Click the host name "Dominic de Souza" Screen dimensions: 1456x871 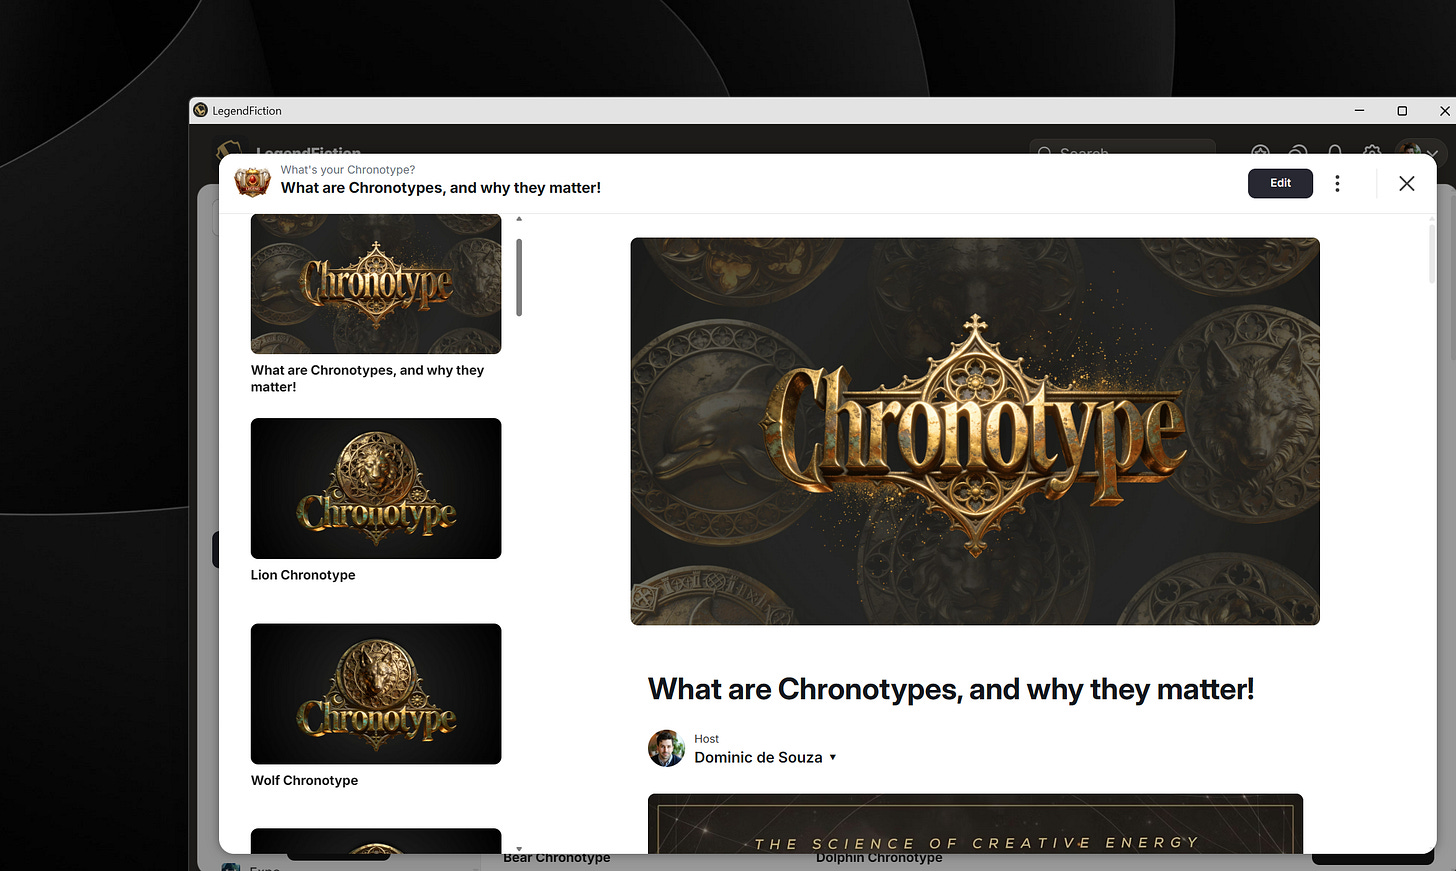tap(758, 758)
